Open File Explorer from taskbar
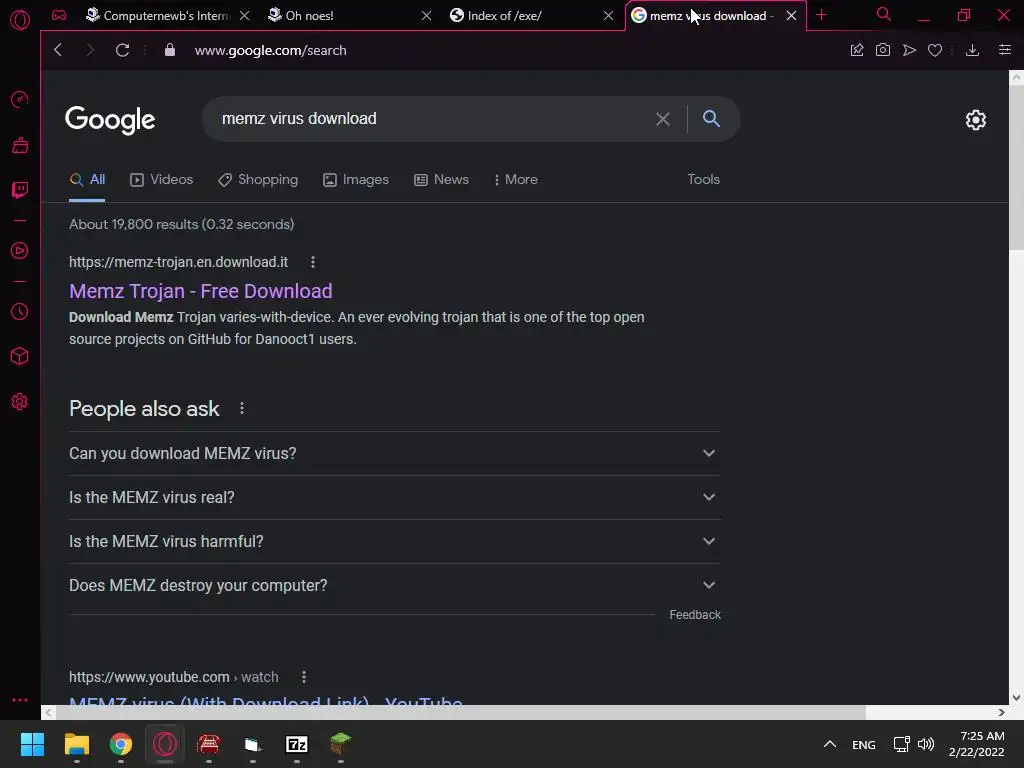 click(76, 744)
